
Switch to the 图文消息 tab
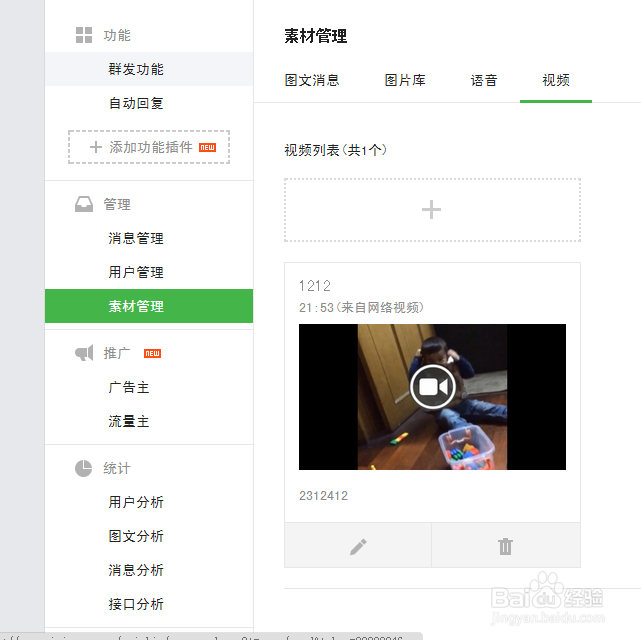point(312,80)
